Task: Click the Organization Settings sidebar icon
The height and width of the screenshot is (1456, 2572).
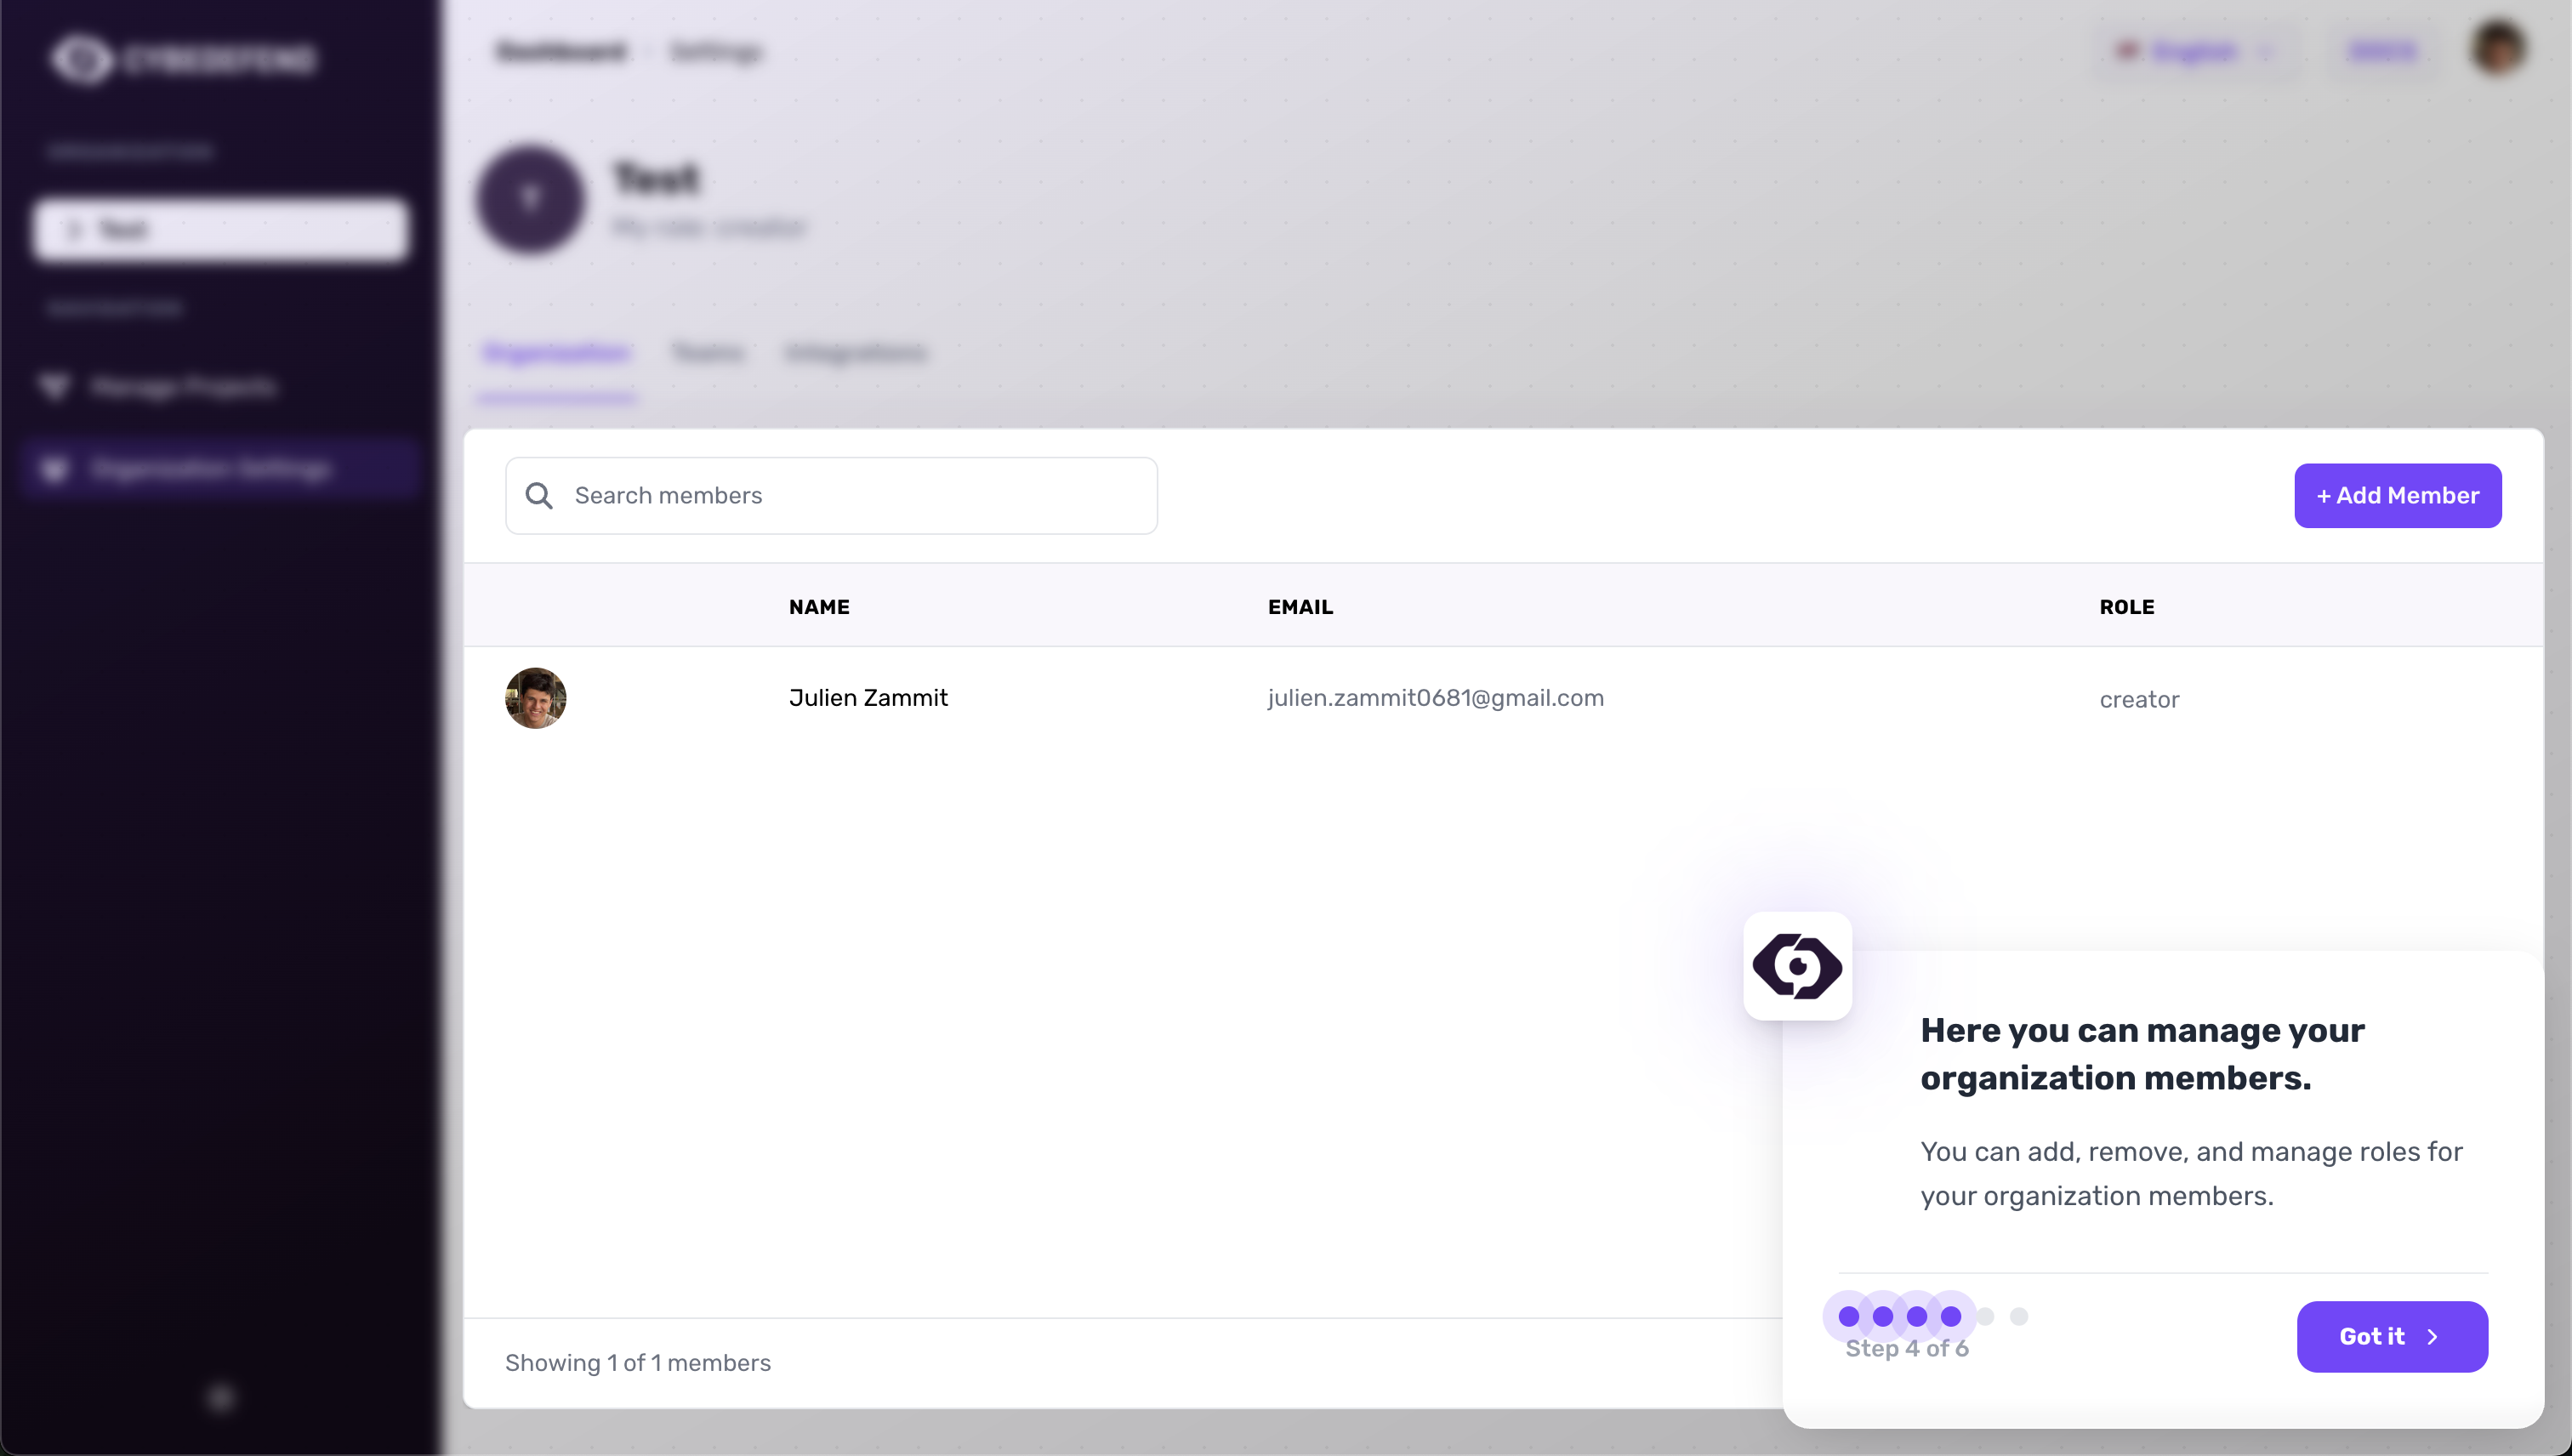Action: click(x=55, y=468)
